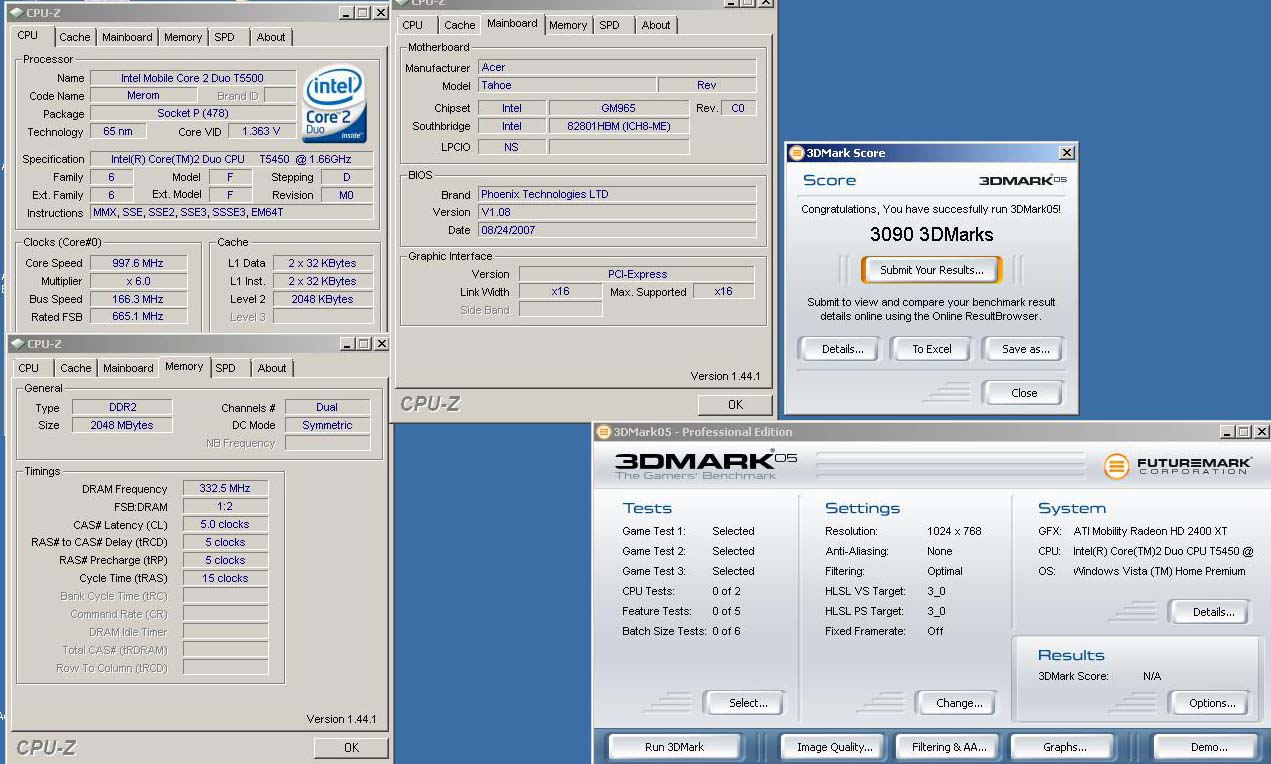Viewport: 1271px width, 764px height.
Task: Click the 3090 3DMarks score text
Action: pyautogui.click(x=931, y=235)
